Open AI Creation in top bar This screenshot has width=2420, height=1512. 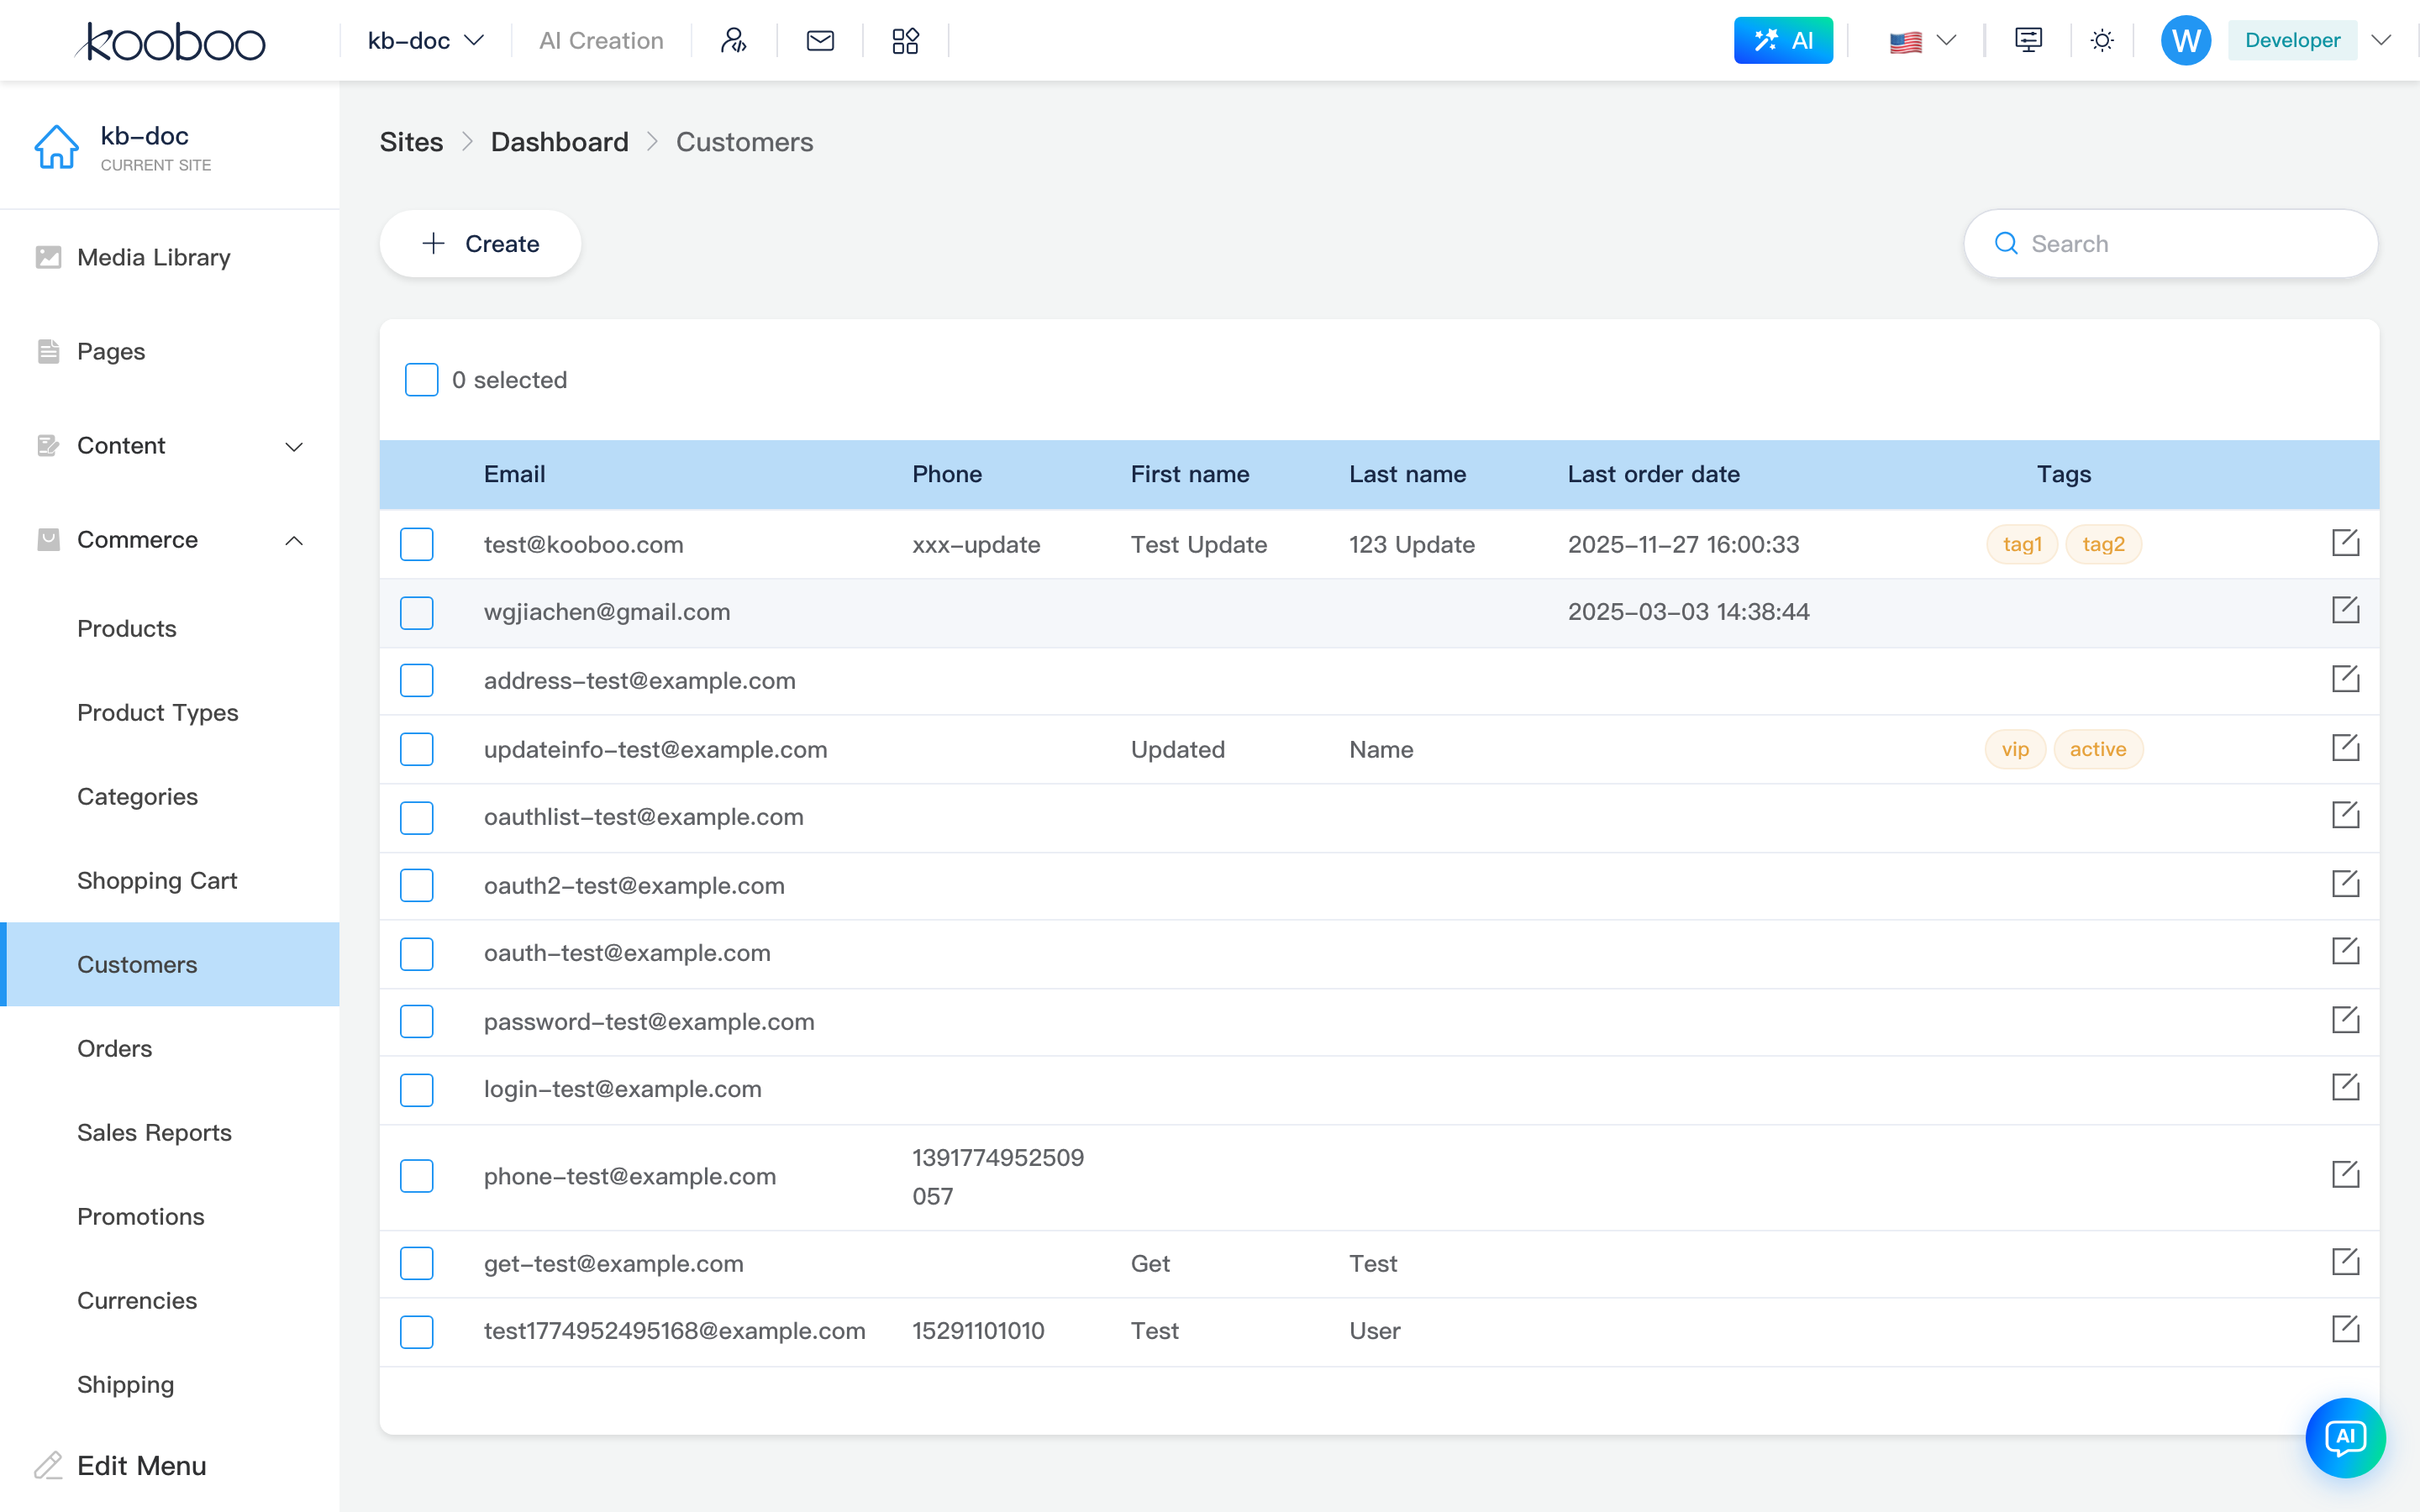click(x=601, y=40)
